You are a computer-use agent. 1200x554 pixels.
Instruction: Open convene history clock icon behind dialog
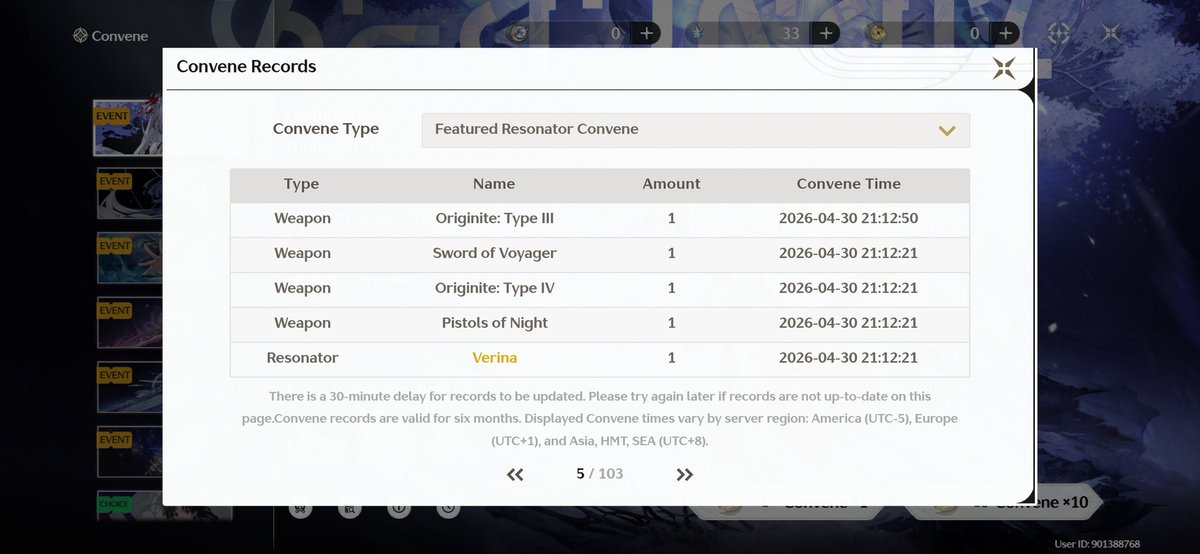[x=448, y=508]
